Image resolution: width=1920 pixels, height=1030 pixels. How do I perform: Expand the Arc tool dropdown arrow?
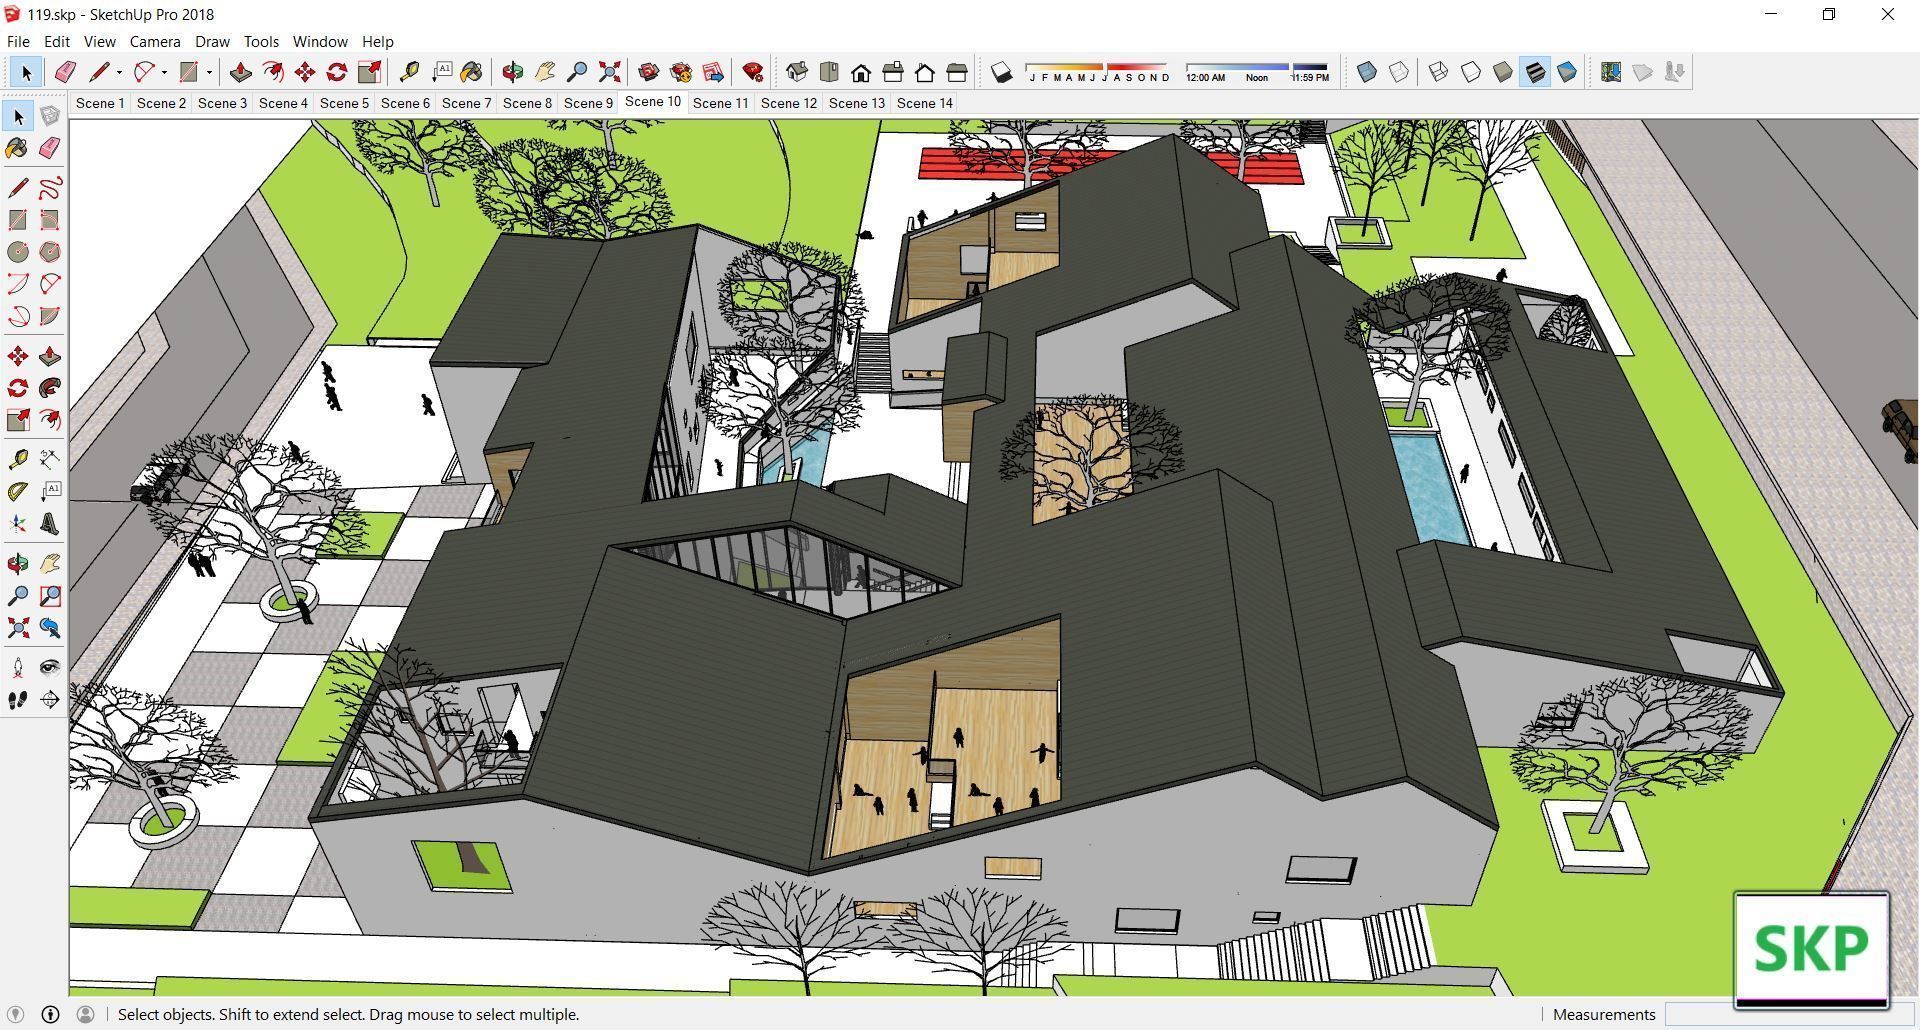click(x=164, y=72)
